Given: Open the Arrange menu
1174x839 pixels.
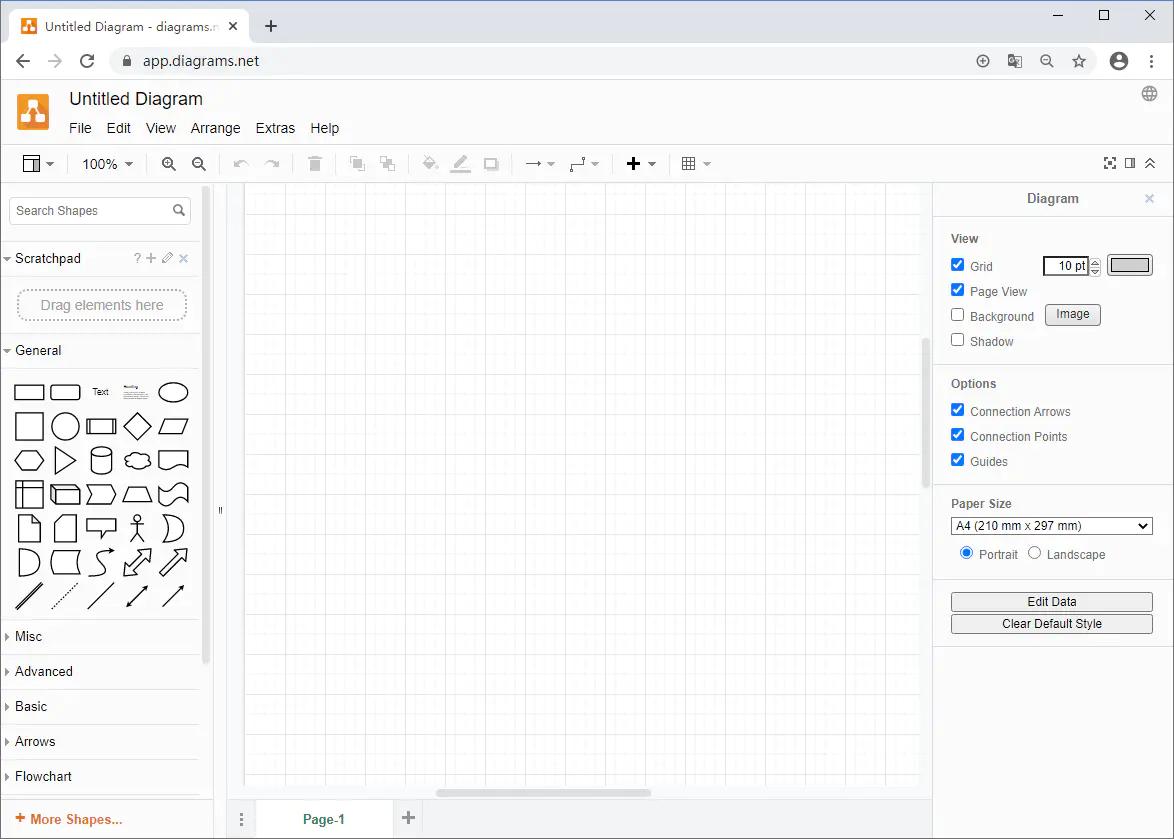Looking at the screenshot, I should [215, 128].
